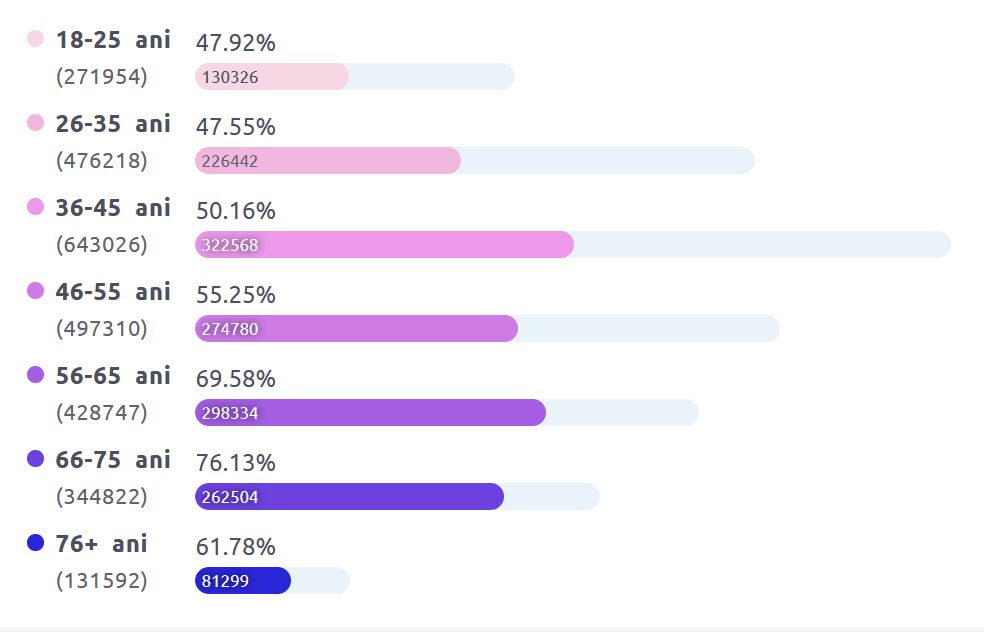Click the 18-25 ani legend color dot
The width and height of the screenshot is (984, 632).
click(36, 39)
